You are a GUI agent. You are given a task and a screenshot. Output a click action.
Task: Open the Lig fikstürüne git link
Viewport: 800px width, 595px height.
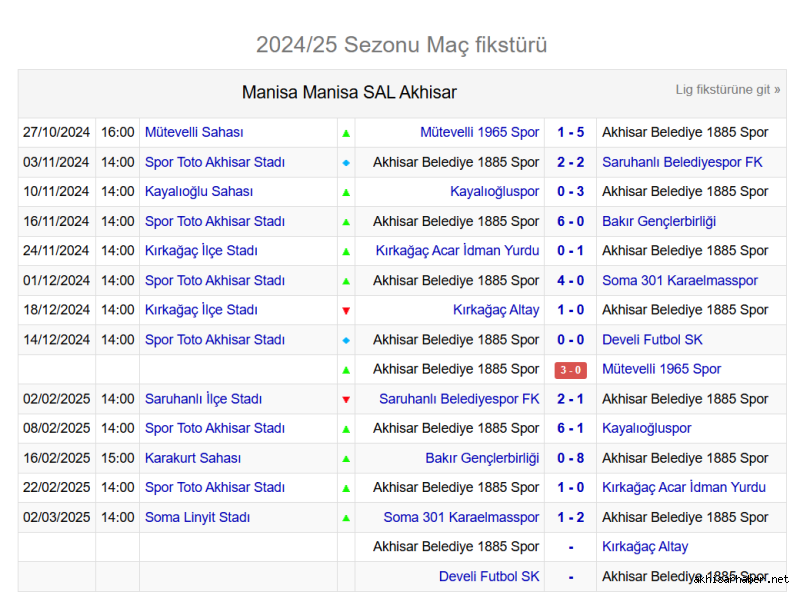[x=727, y=89]
